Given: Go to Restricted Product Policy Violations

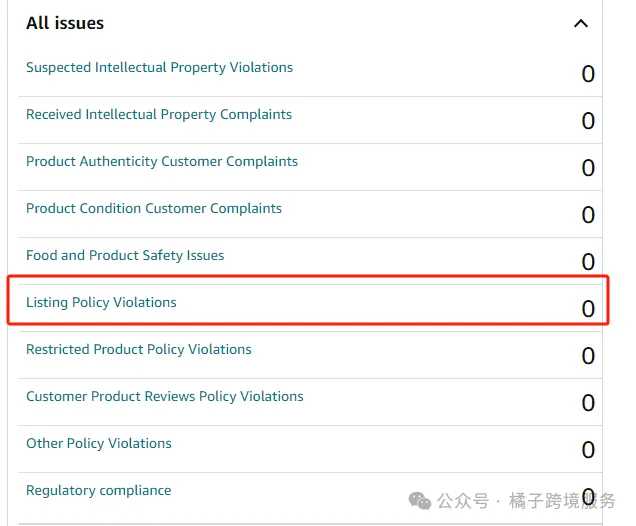Looking at the screenshot, I should [139, 350].
